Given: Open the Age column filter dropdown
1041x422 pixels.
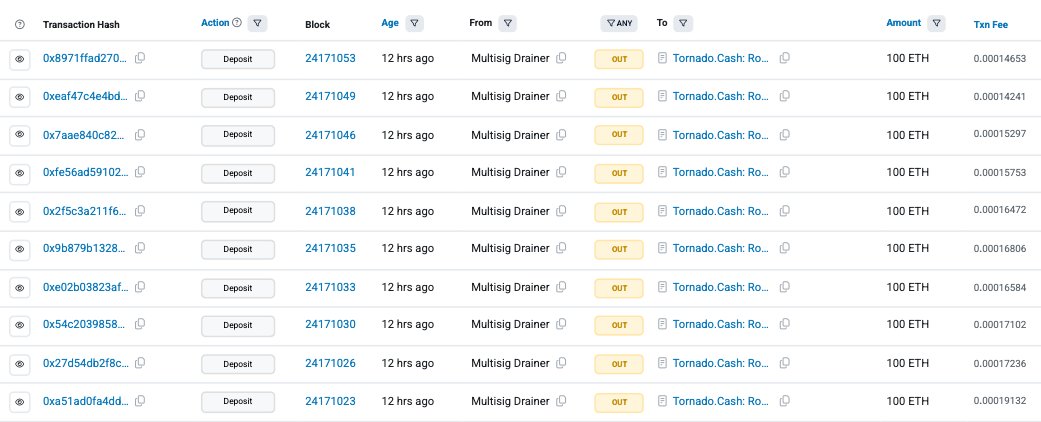Looking at the screenshot, I should click(x=415, y=22).
